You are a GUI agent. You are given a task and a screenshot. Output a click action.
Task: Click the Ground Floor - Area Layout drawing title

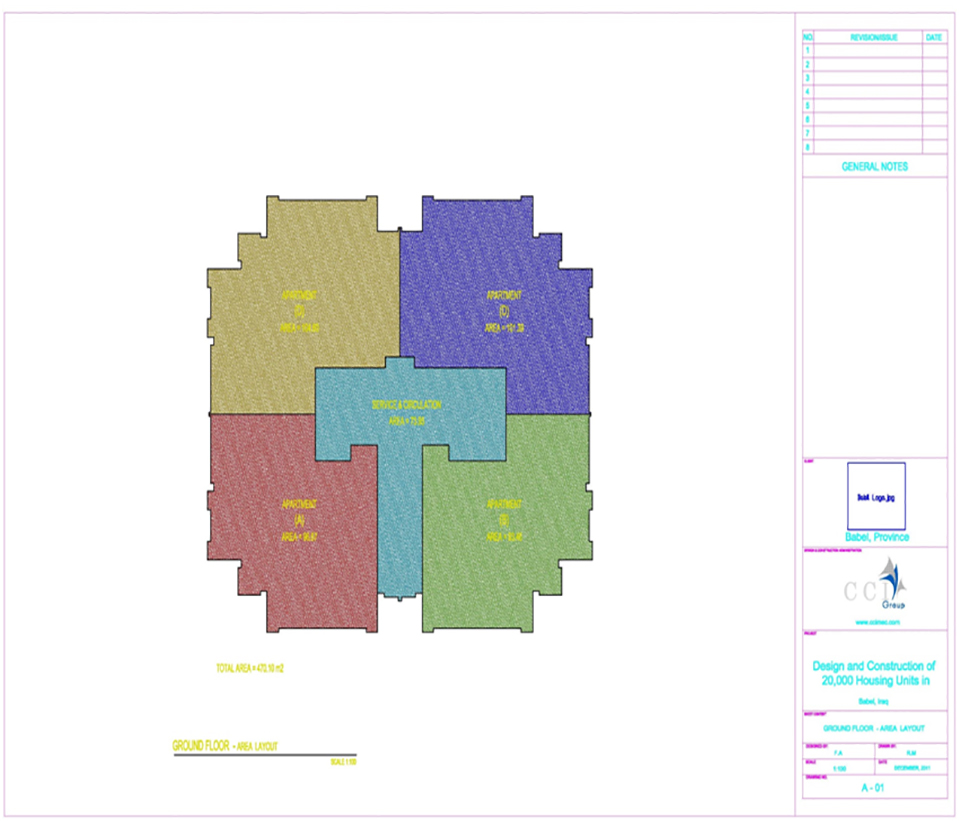(x=224, y=746)
